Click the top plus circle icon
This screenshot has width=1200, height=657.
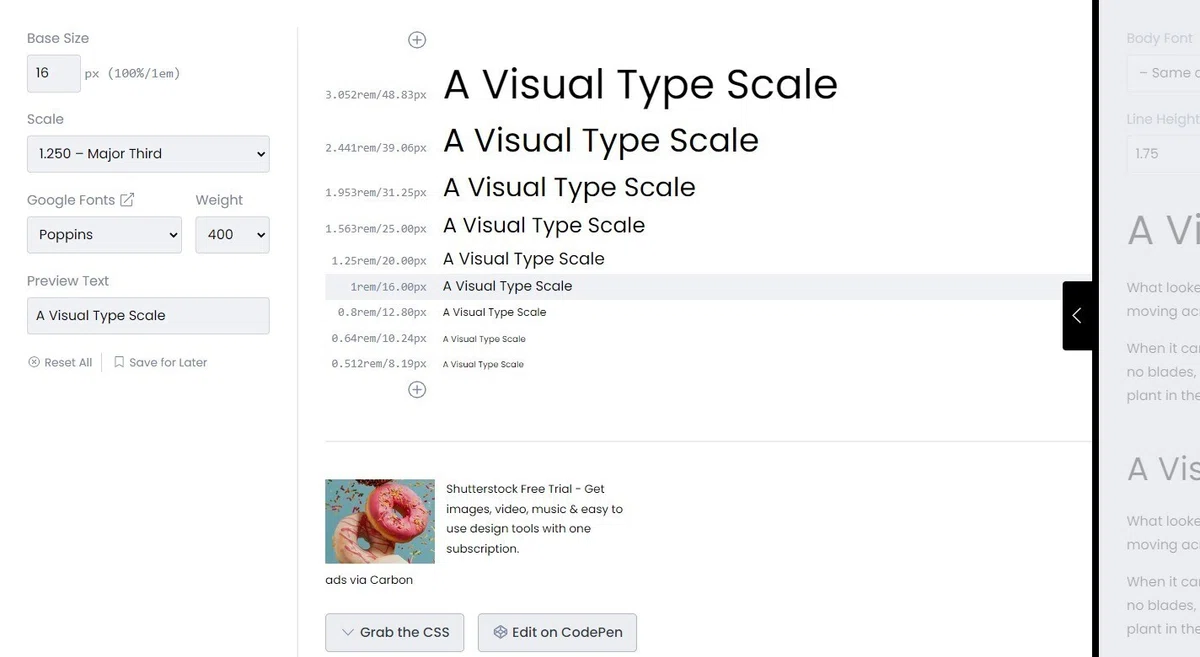coord(417,40)
